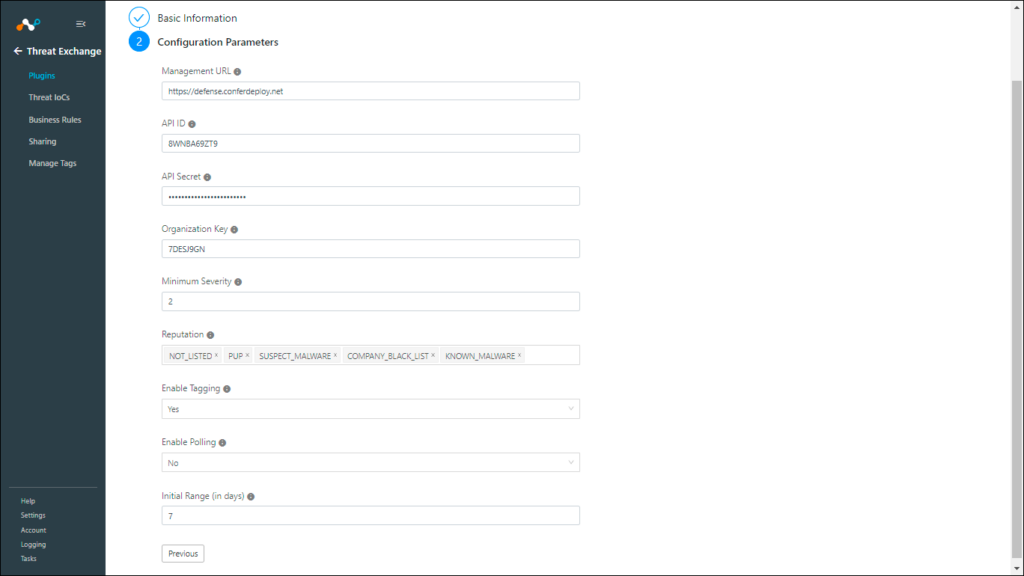Collapse the sidebar with the menu icon

pos(80,24)
